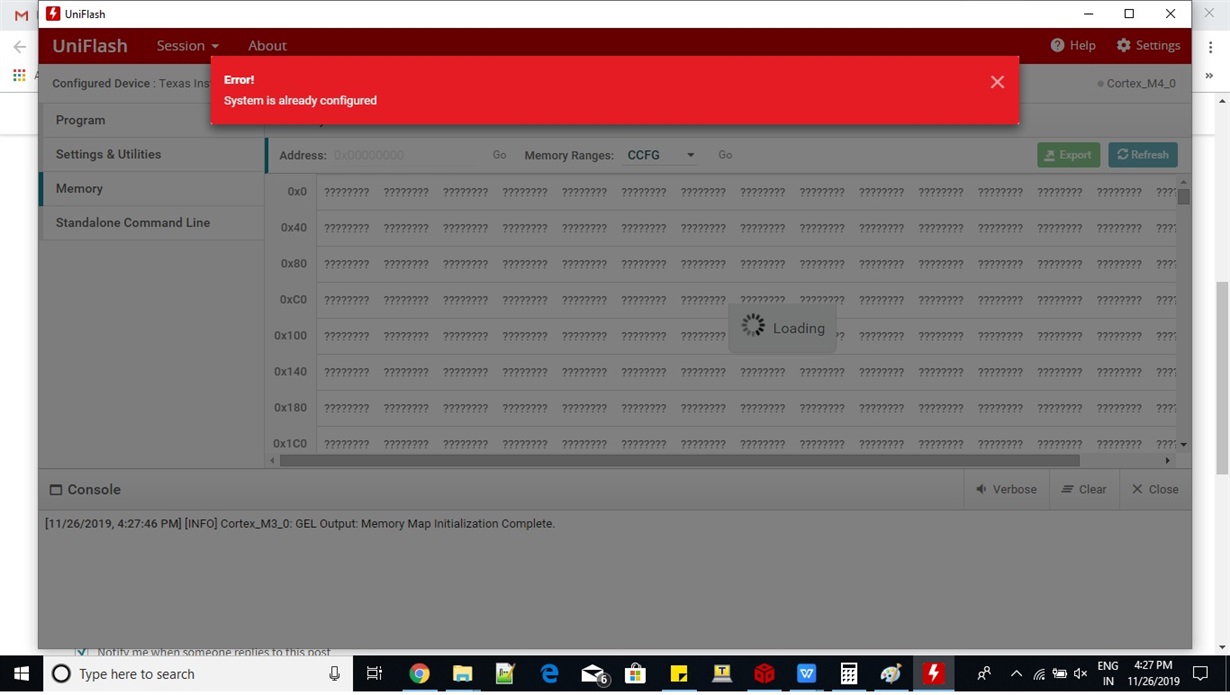
Task: Open the green notepad app on taskbar
Action: coord(505,674)
